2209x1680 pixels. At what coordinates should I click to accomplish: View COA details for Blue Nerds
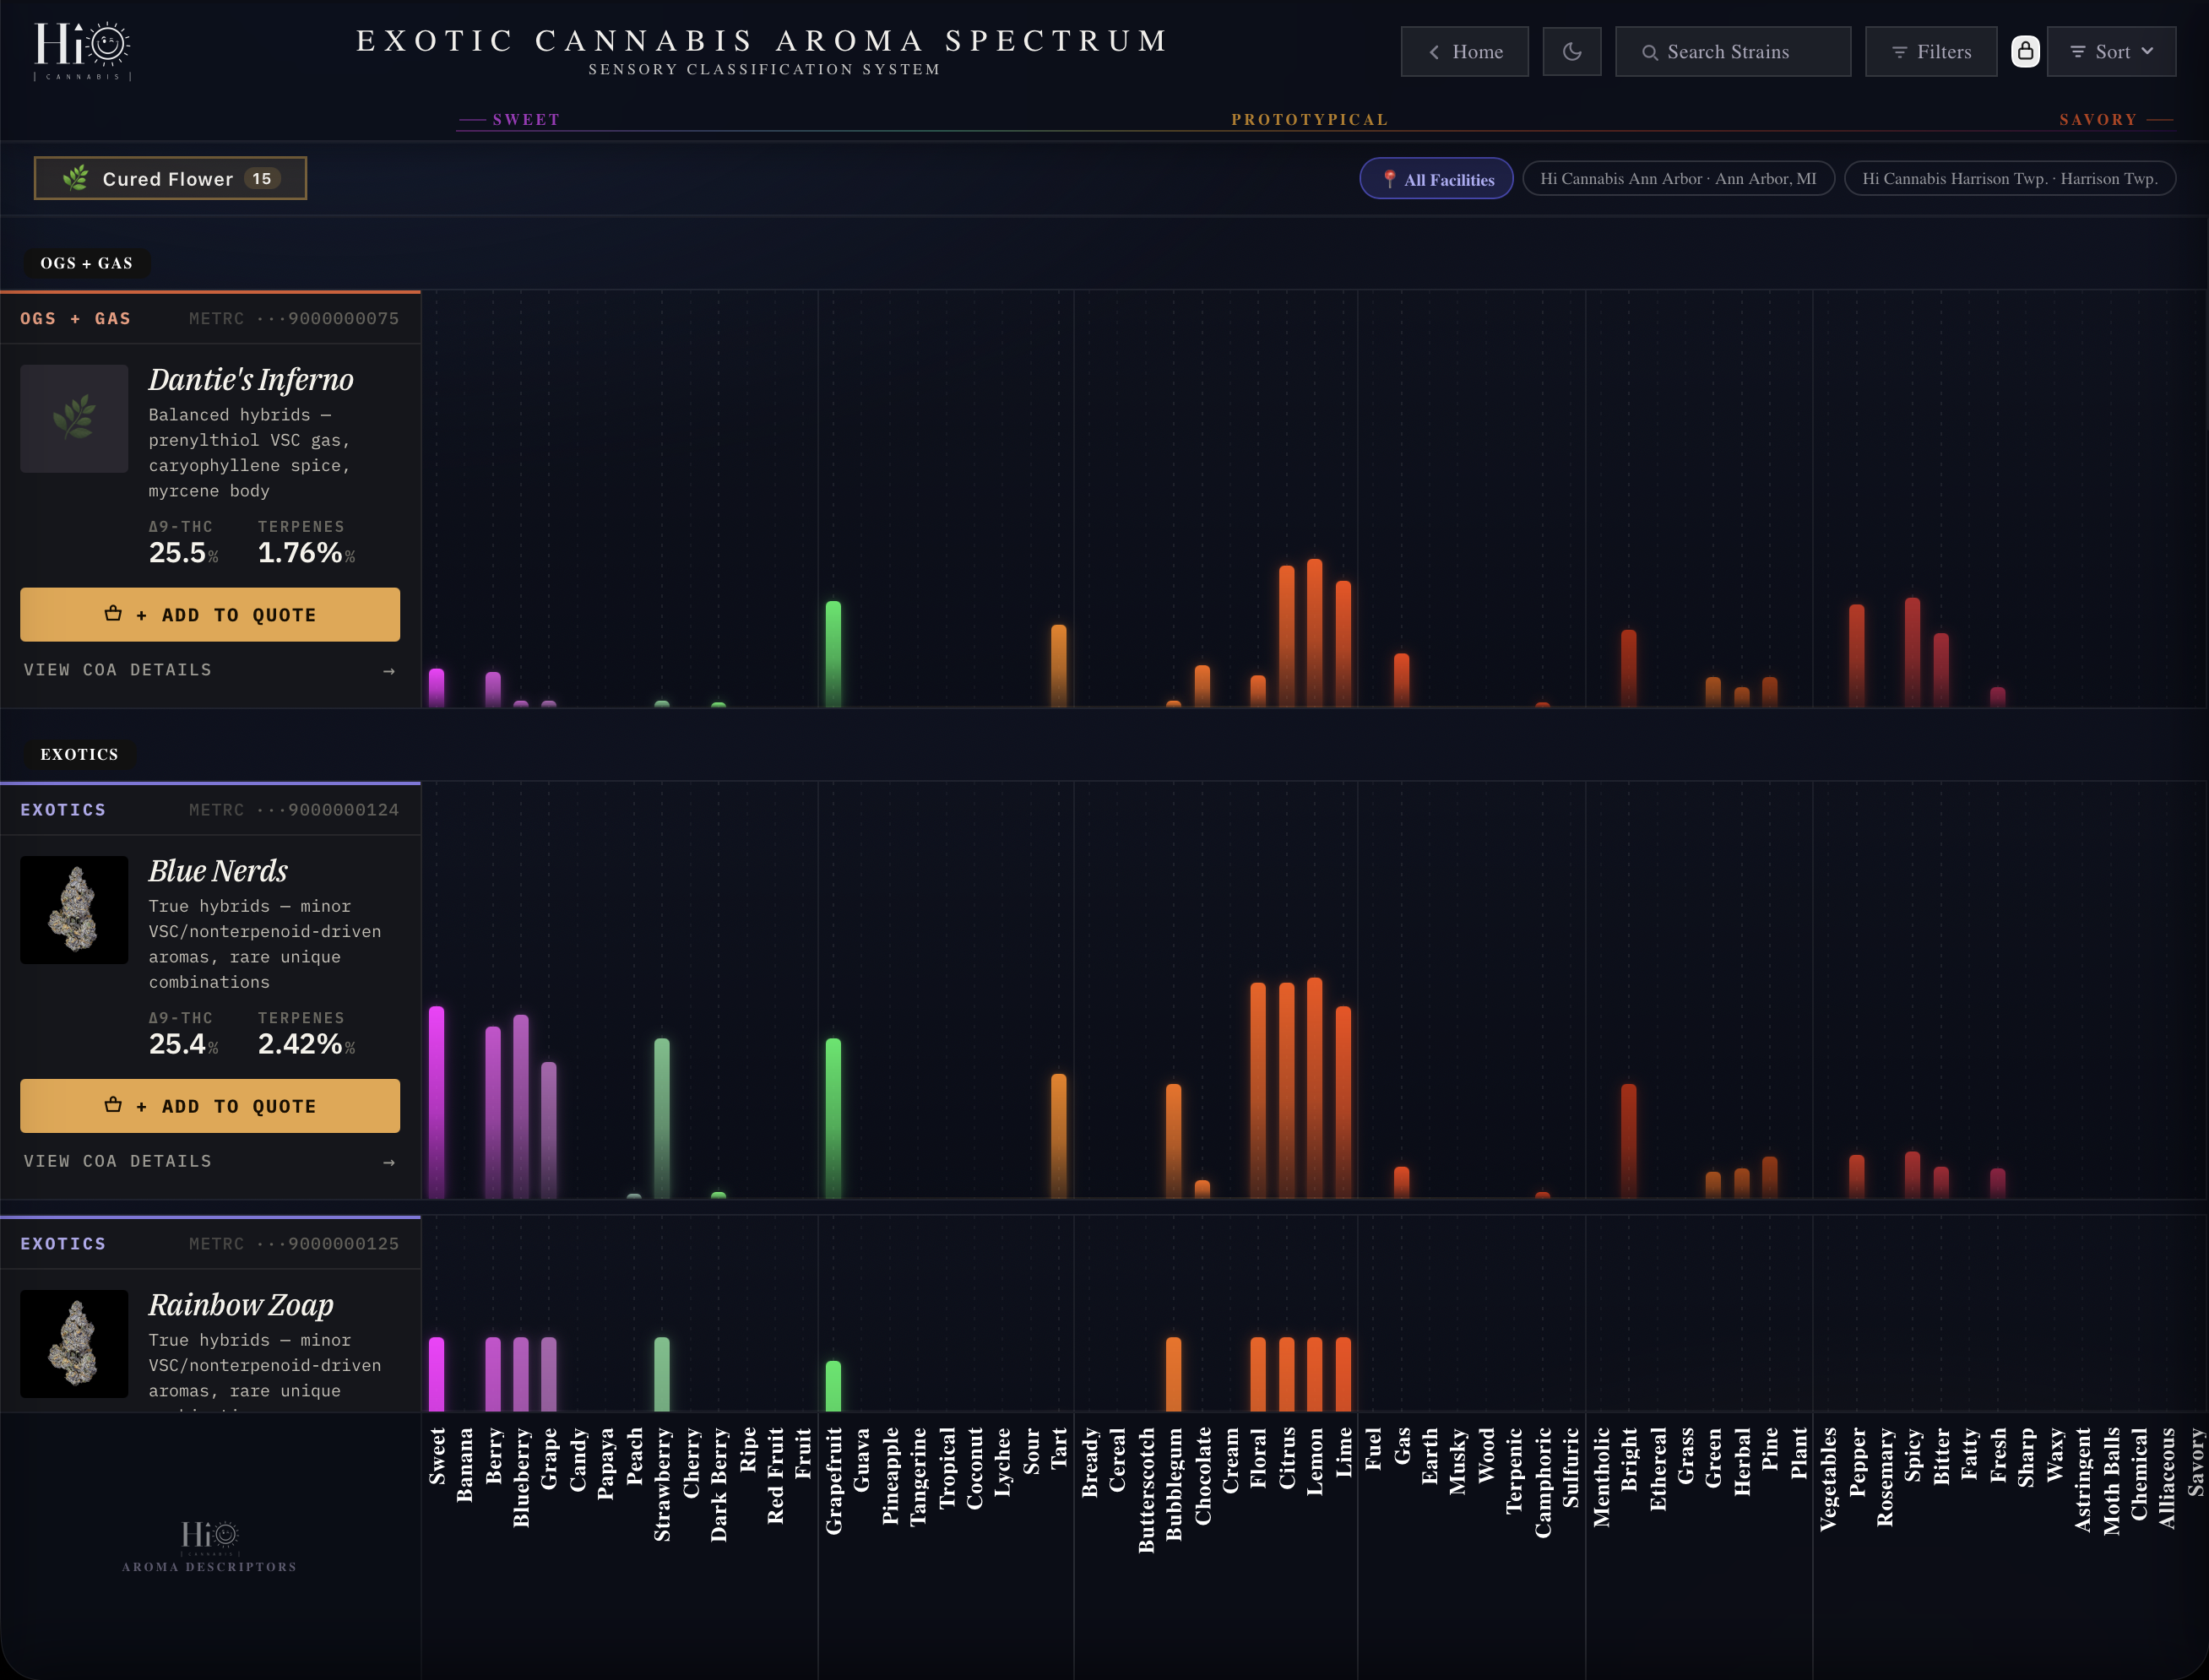tap(210, 1161)
